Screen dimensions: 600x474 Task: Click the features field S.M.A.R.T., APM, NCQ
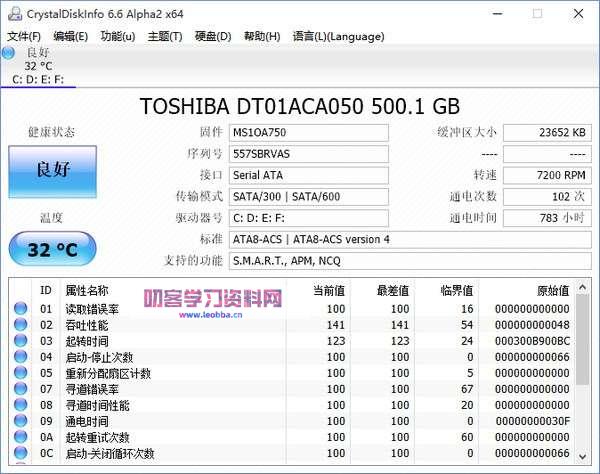tap(410, 261)
